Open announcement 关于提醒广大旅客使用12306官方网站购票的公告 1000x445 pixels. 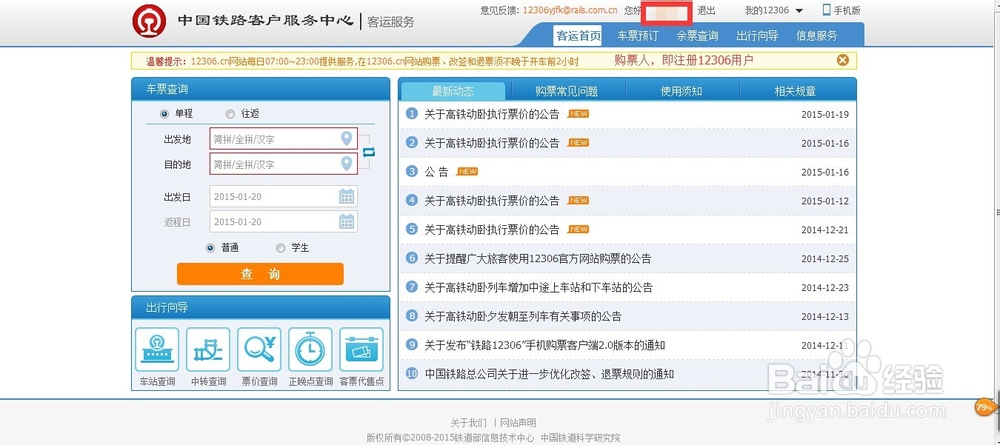tap(538, 258)
